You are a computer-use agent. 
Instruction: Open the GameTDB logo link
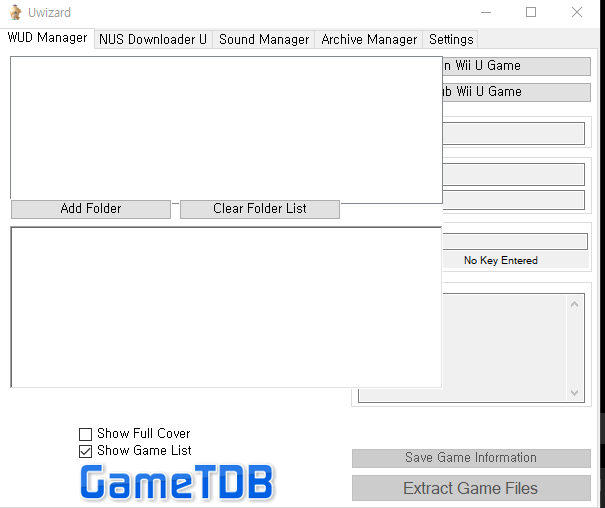click(177, 482)
